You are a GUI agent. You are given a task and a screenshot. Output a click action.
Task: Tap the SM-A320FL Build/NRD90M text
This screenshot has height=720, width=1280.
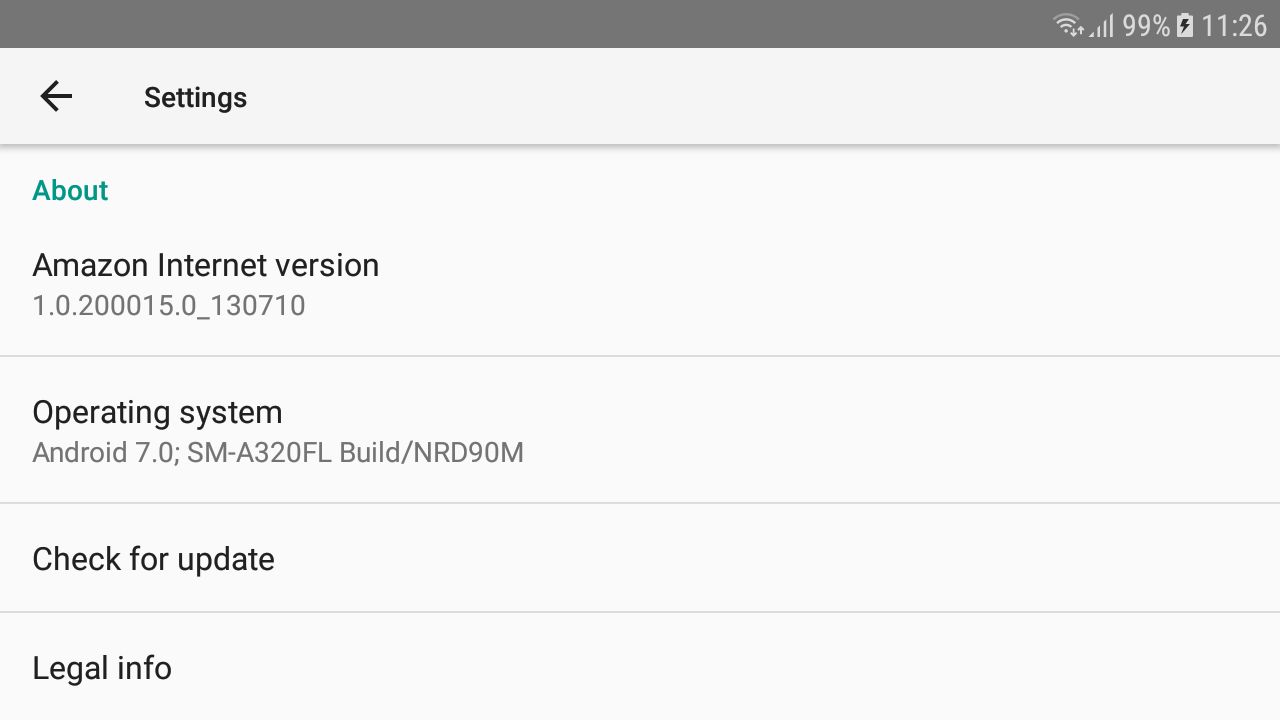click(355, 452)
